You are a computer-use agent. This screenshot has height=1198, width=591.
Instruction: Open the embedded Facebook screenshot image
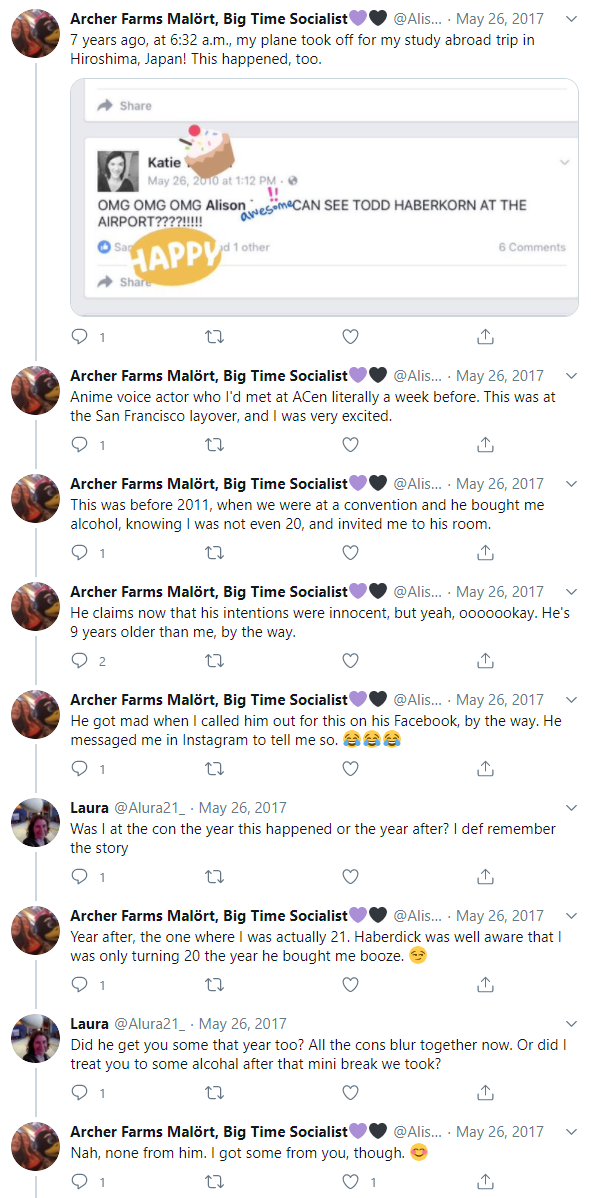[x=325, y=197]
